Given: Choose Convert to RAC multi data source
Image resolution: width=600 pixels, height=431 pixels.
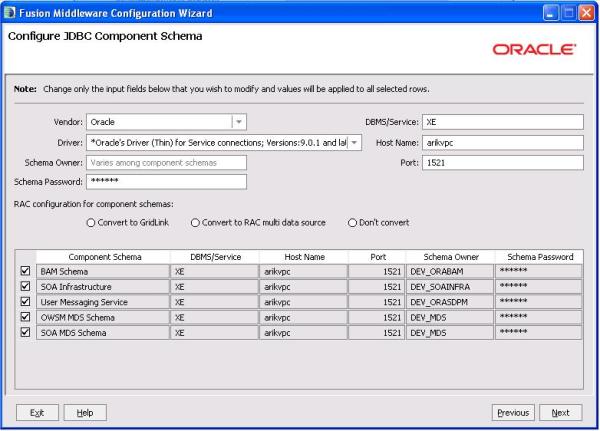Looking at the screenshot, I should [195, 222].
